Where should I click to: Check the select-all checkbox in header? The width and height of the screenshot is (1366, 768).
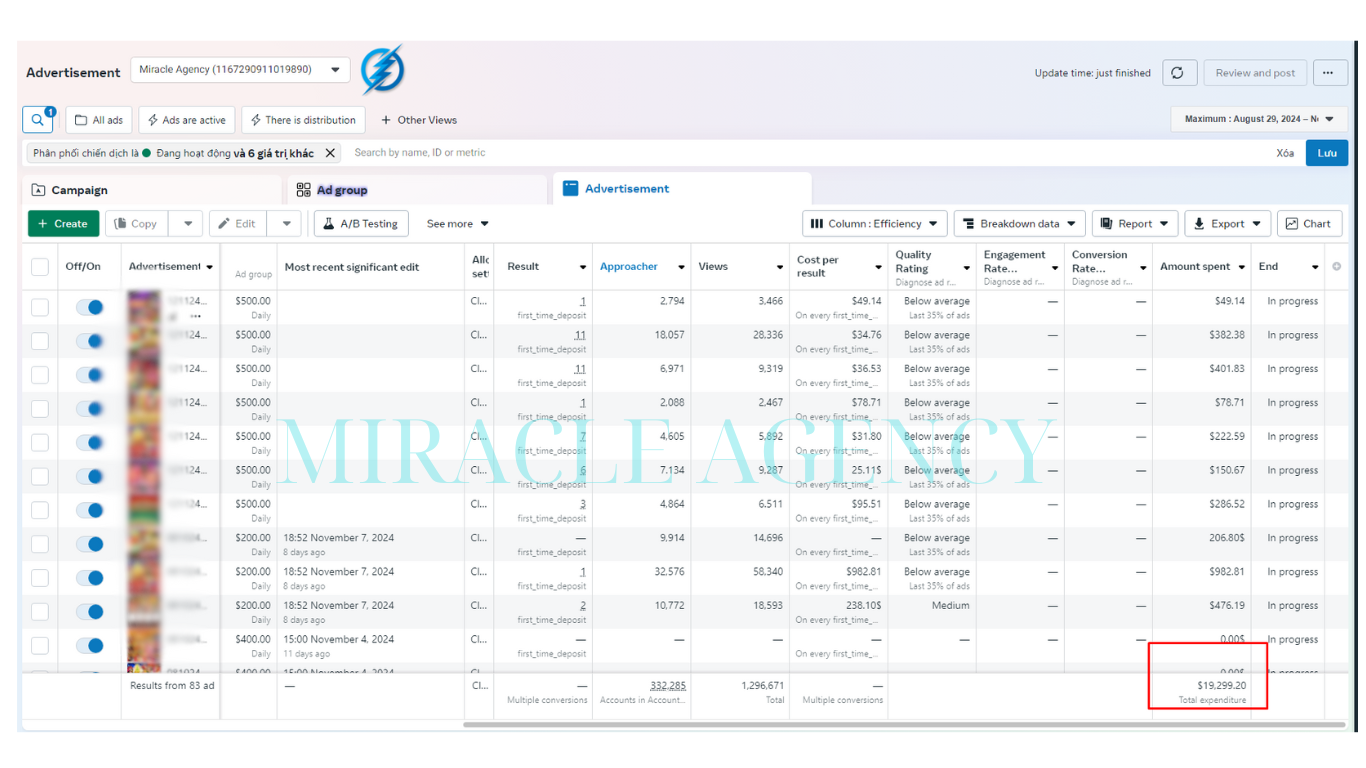tap(40, 267)
